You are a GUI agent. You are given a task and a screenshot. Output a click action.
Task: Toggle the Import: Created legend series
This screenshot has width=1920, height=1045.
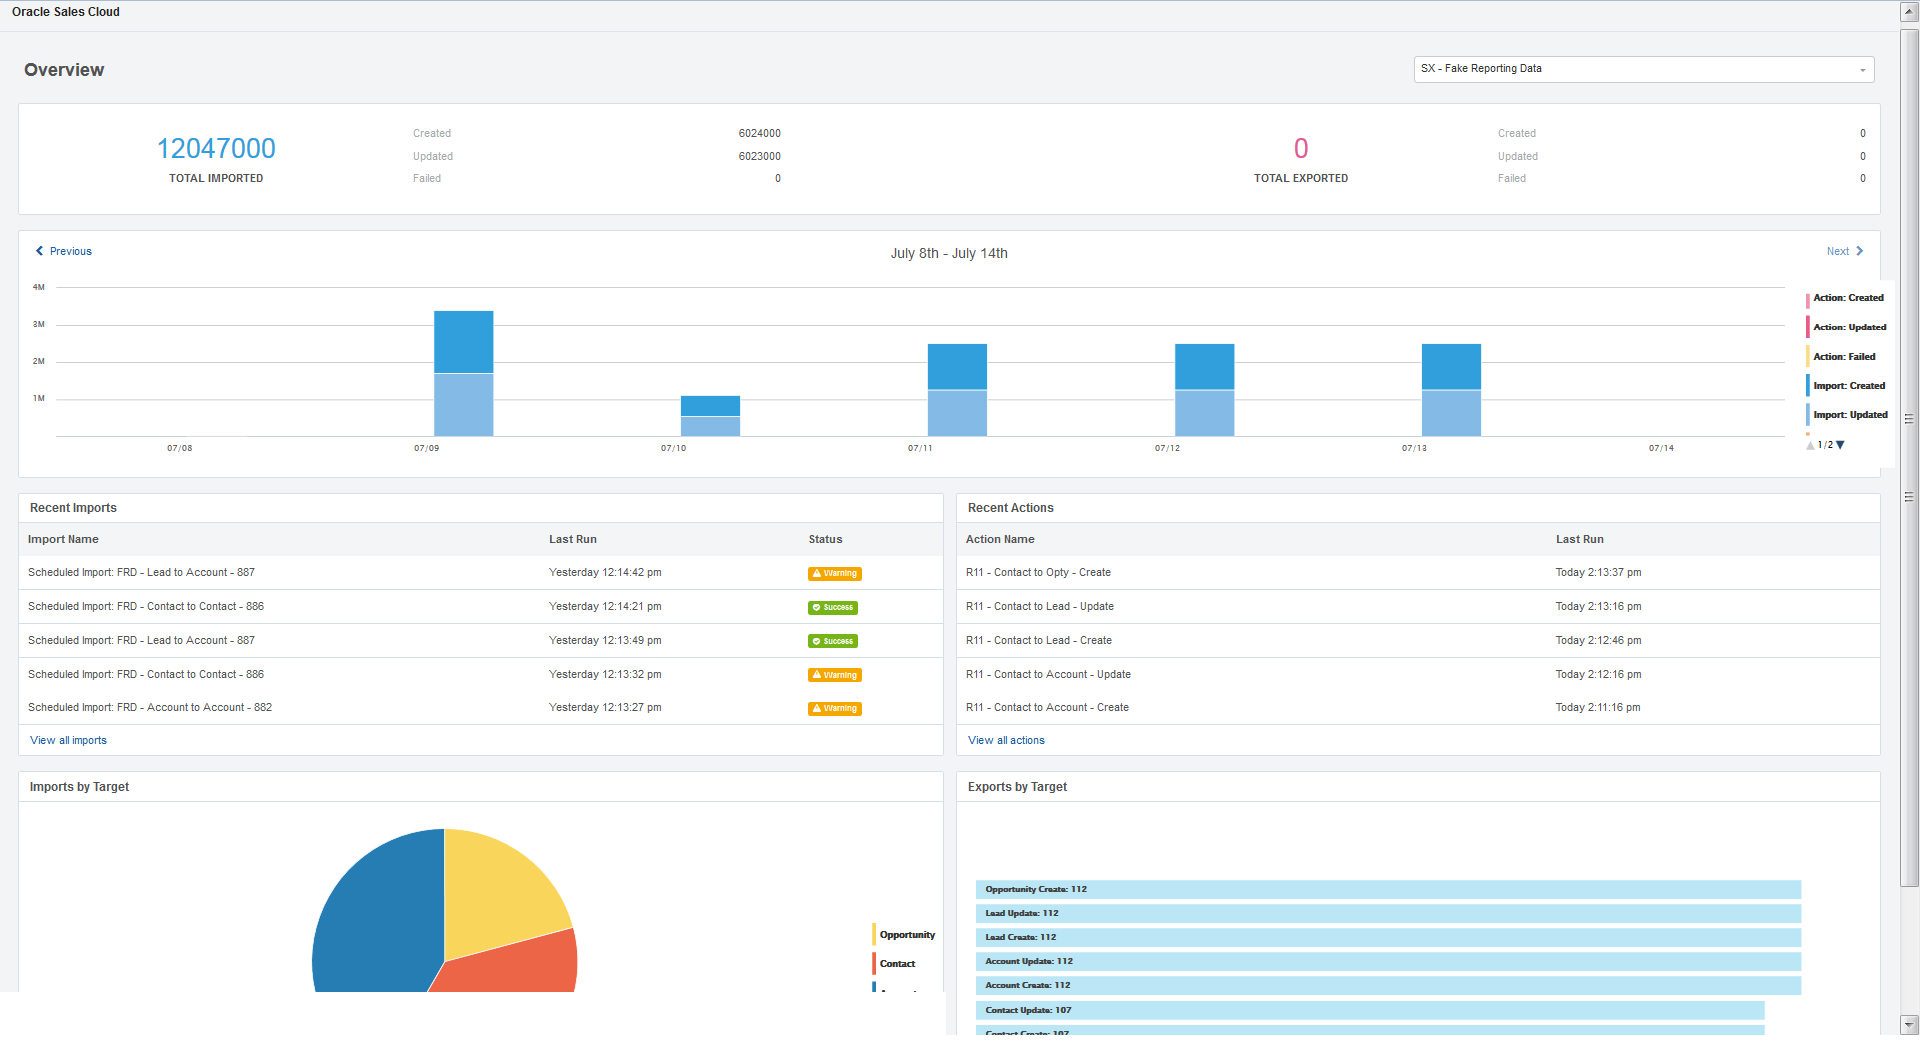coord(1848,386)
